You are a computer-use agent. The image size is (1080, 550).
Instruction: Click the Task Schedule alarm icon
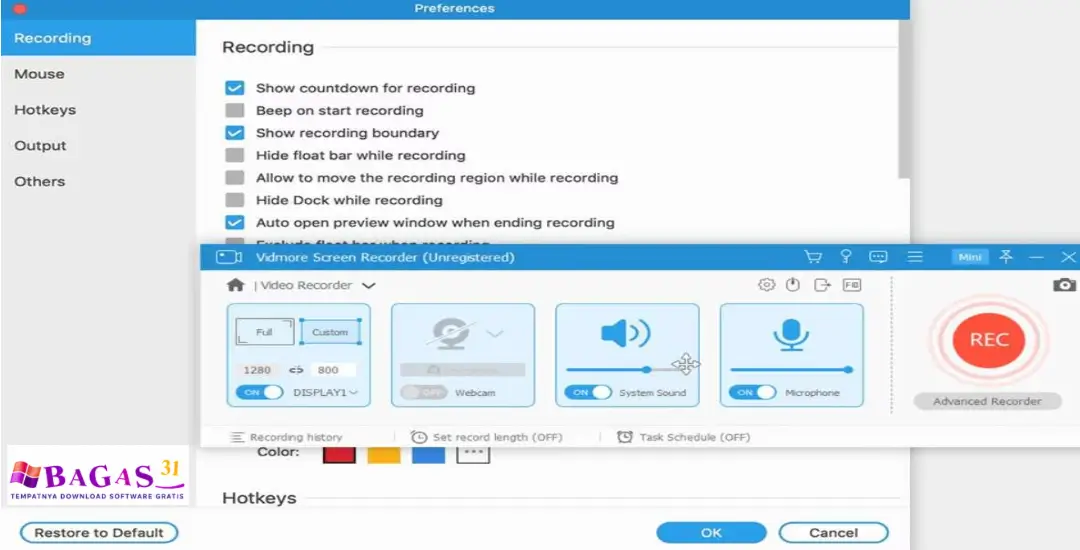625,437
